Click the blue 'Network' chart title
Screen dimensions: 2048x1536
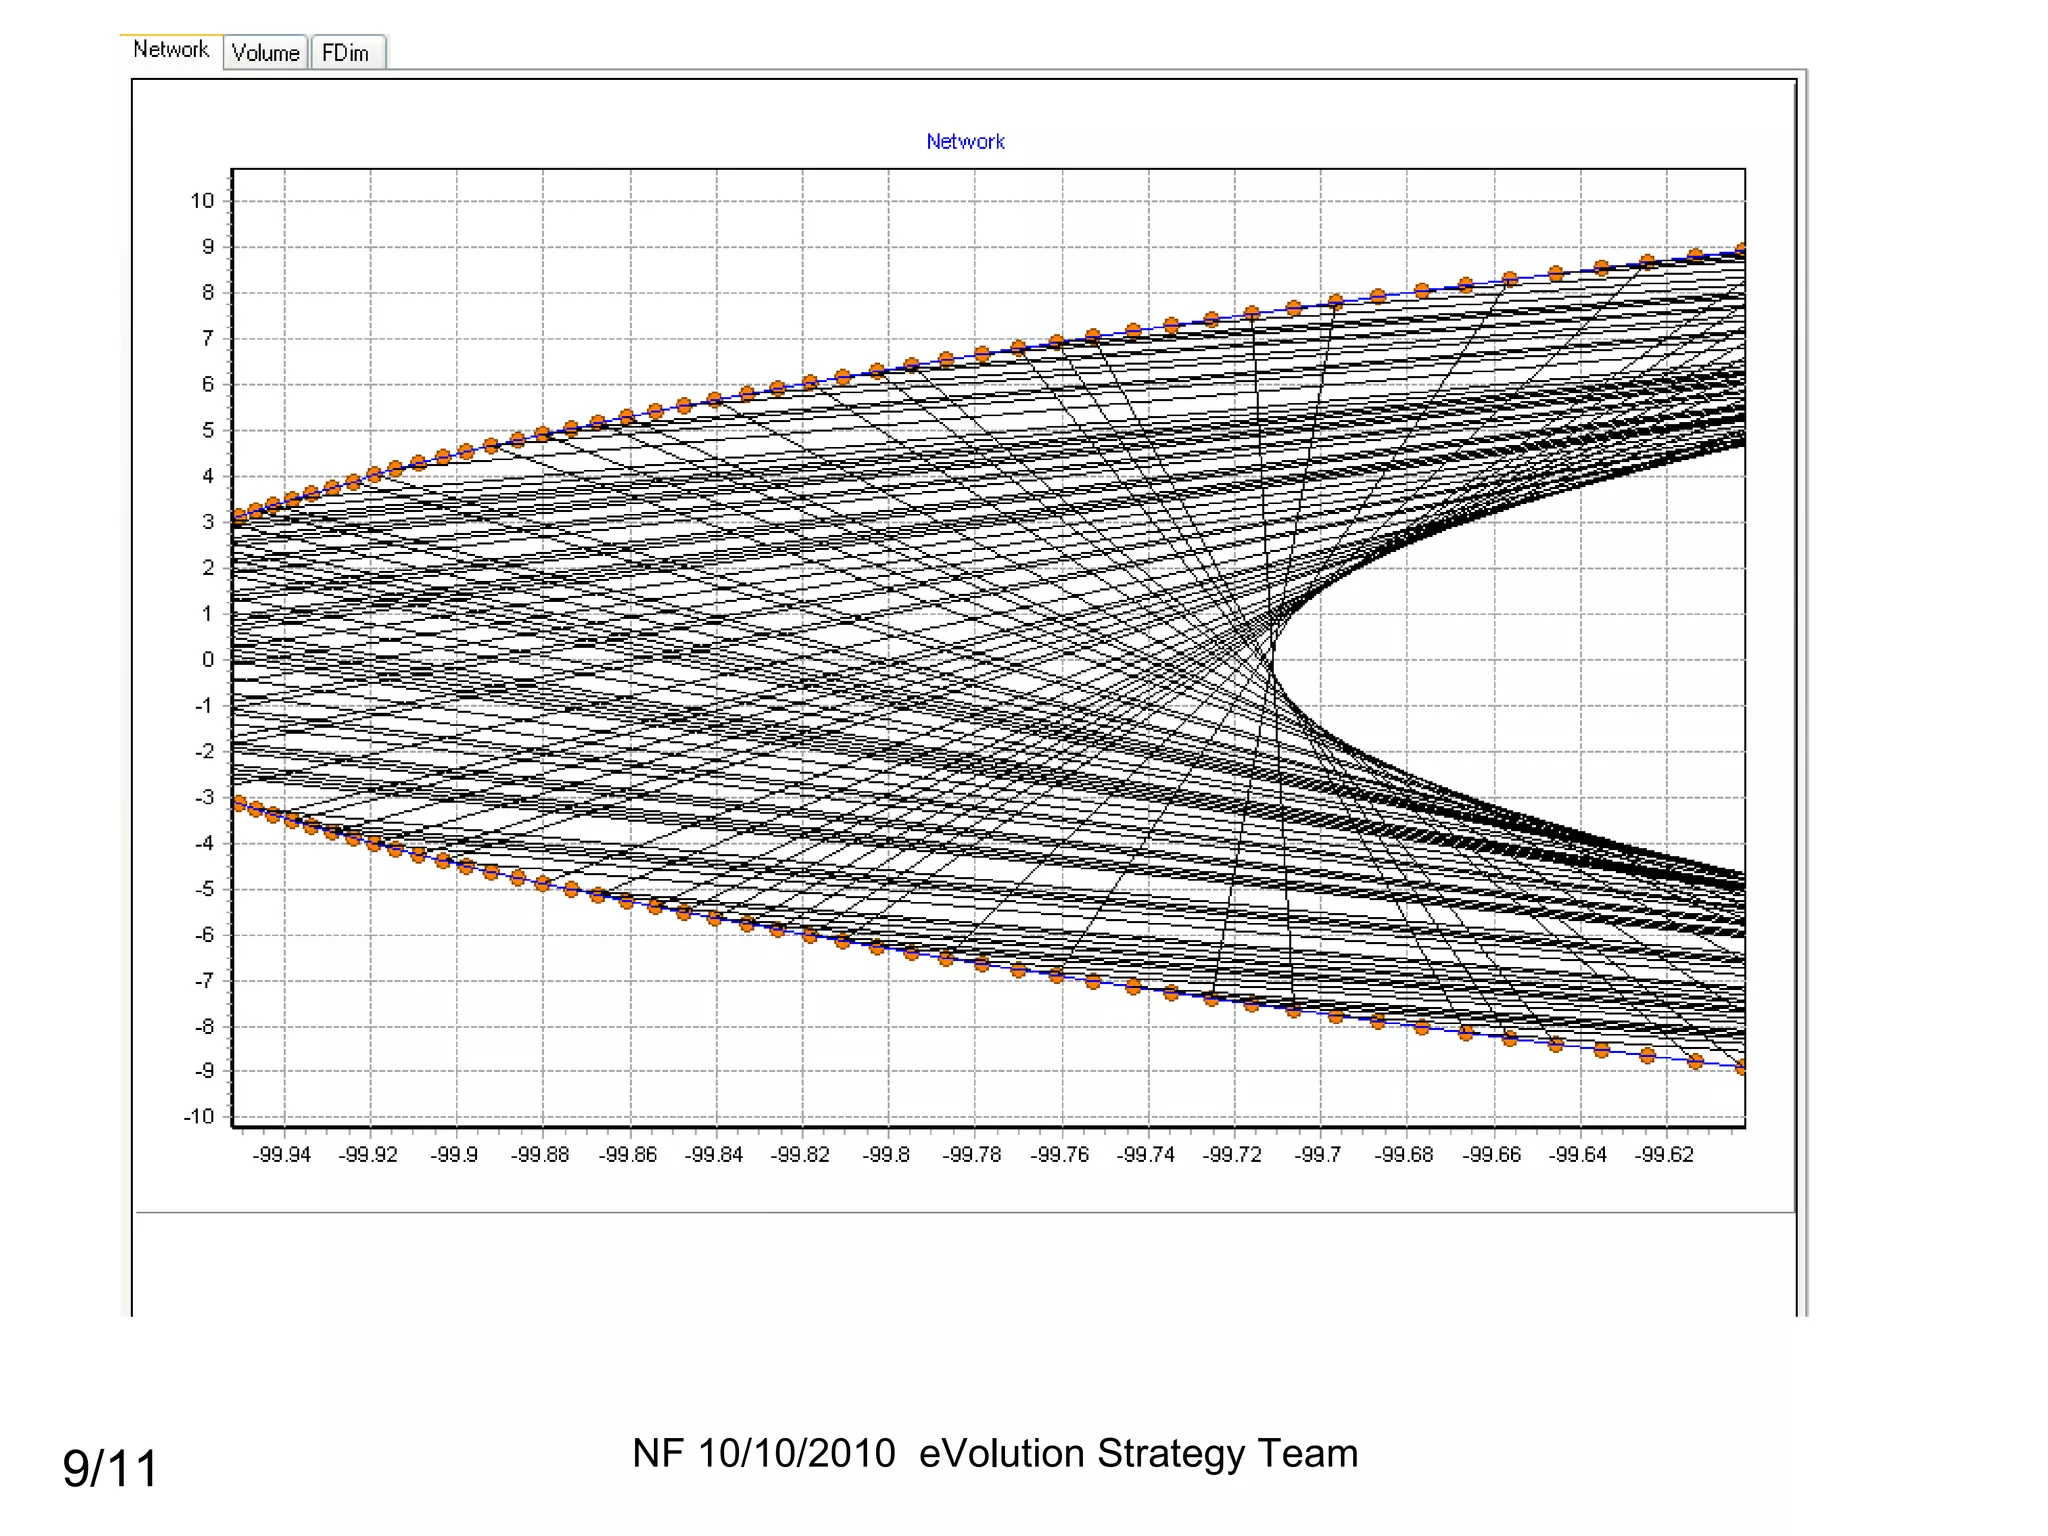[965, 142]
